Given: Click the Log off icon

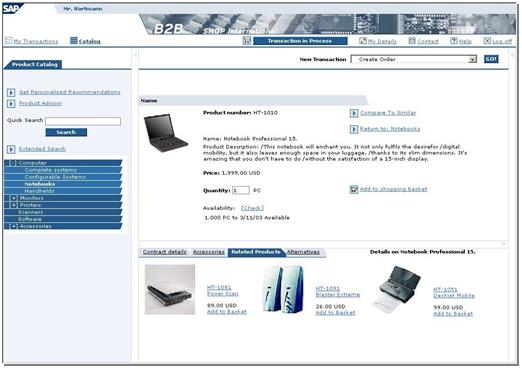Looking at the screenshot, I should click(487, 41).
